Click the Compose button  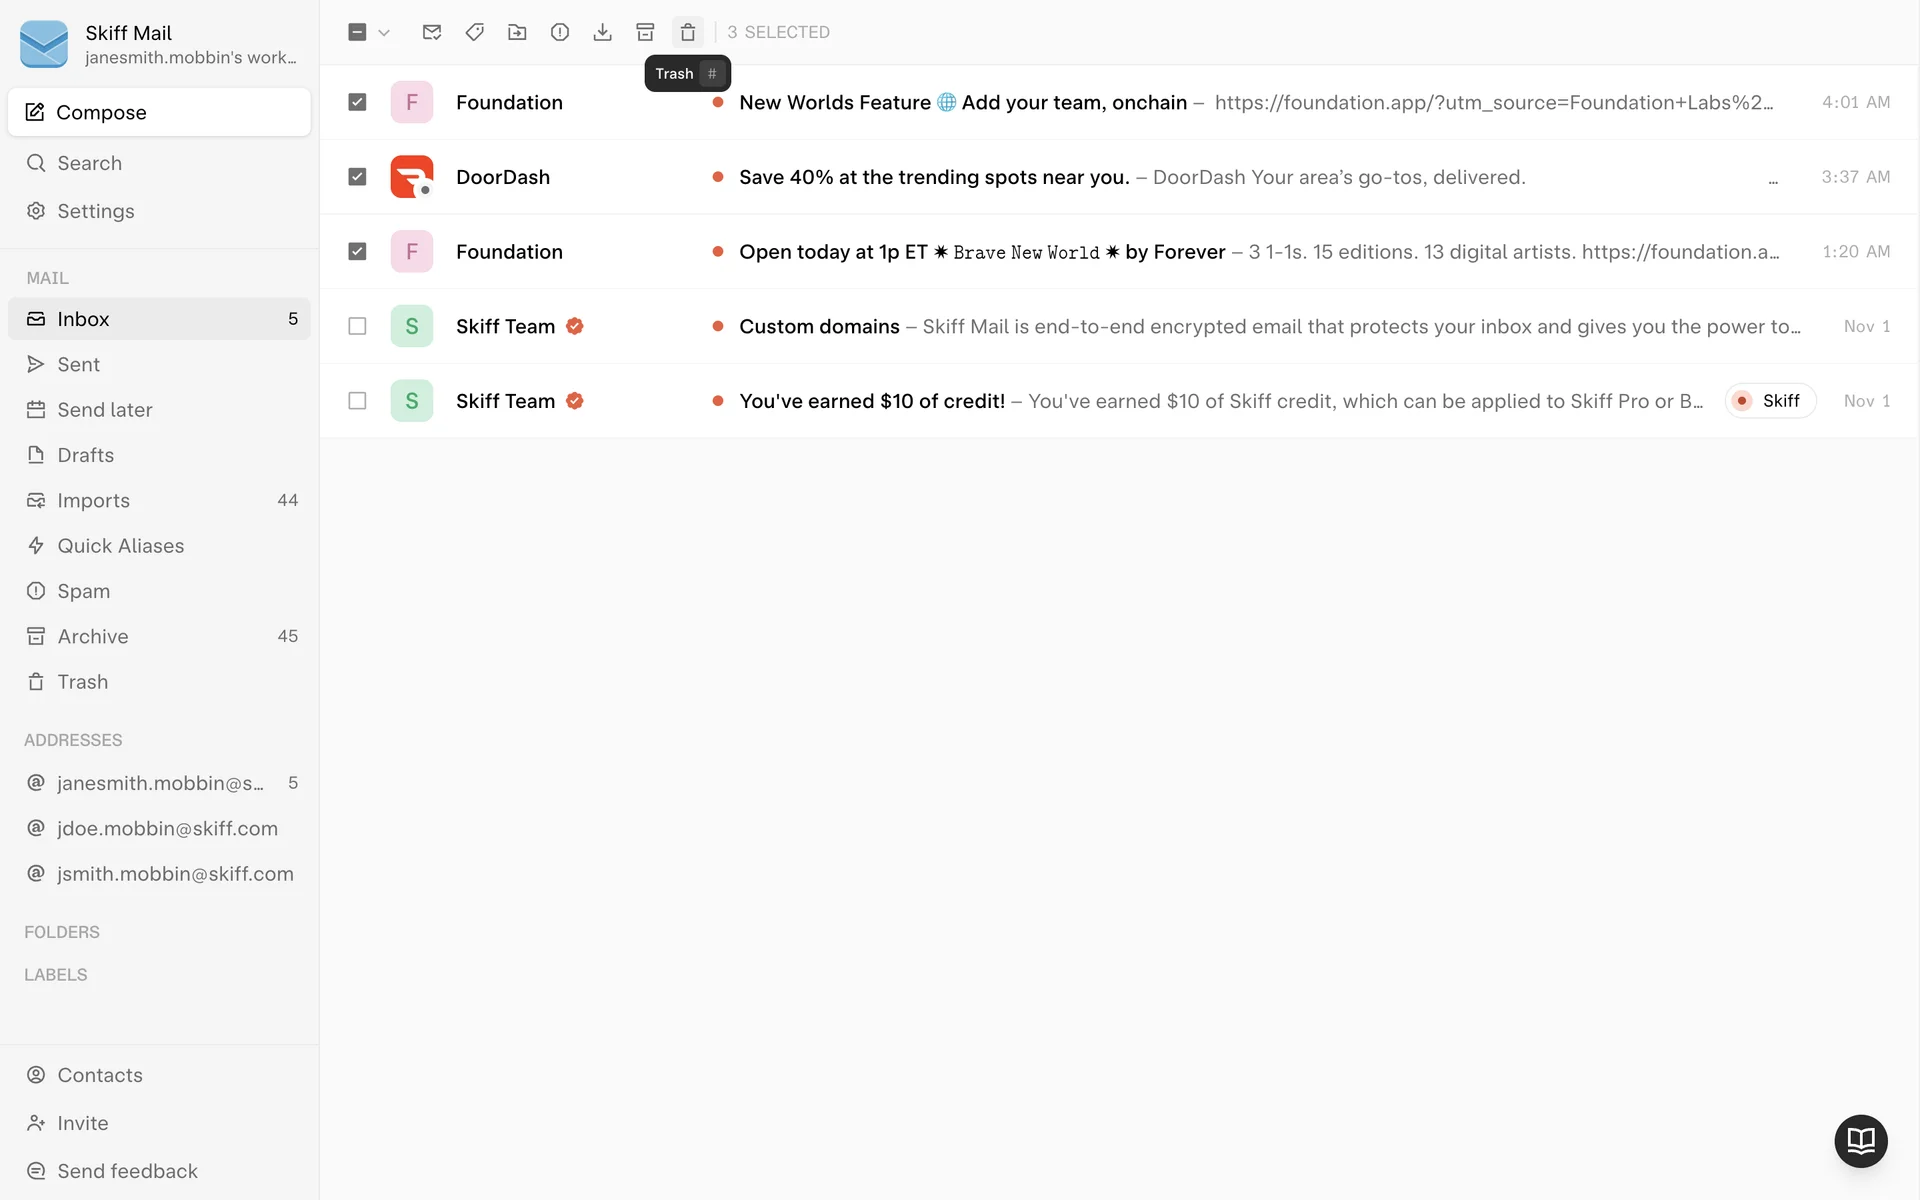point(159,112)
